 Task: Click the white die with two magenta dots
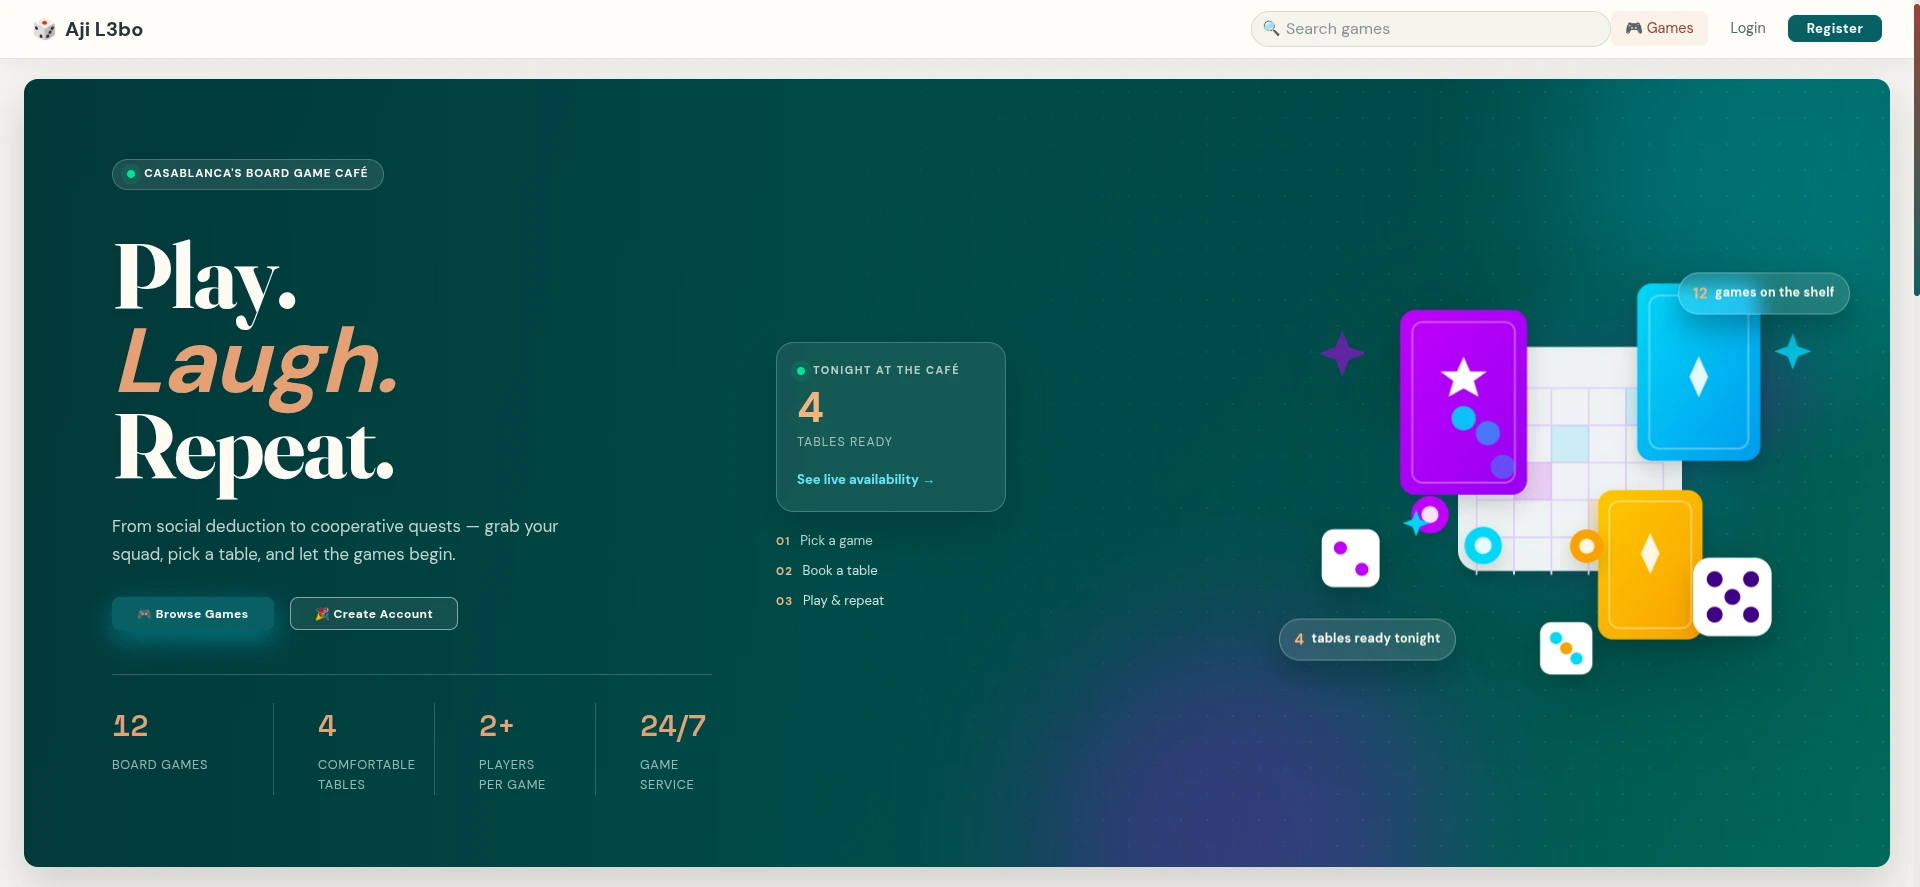1350,558
